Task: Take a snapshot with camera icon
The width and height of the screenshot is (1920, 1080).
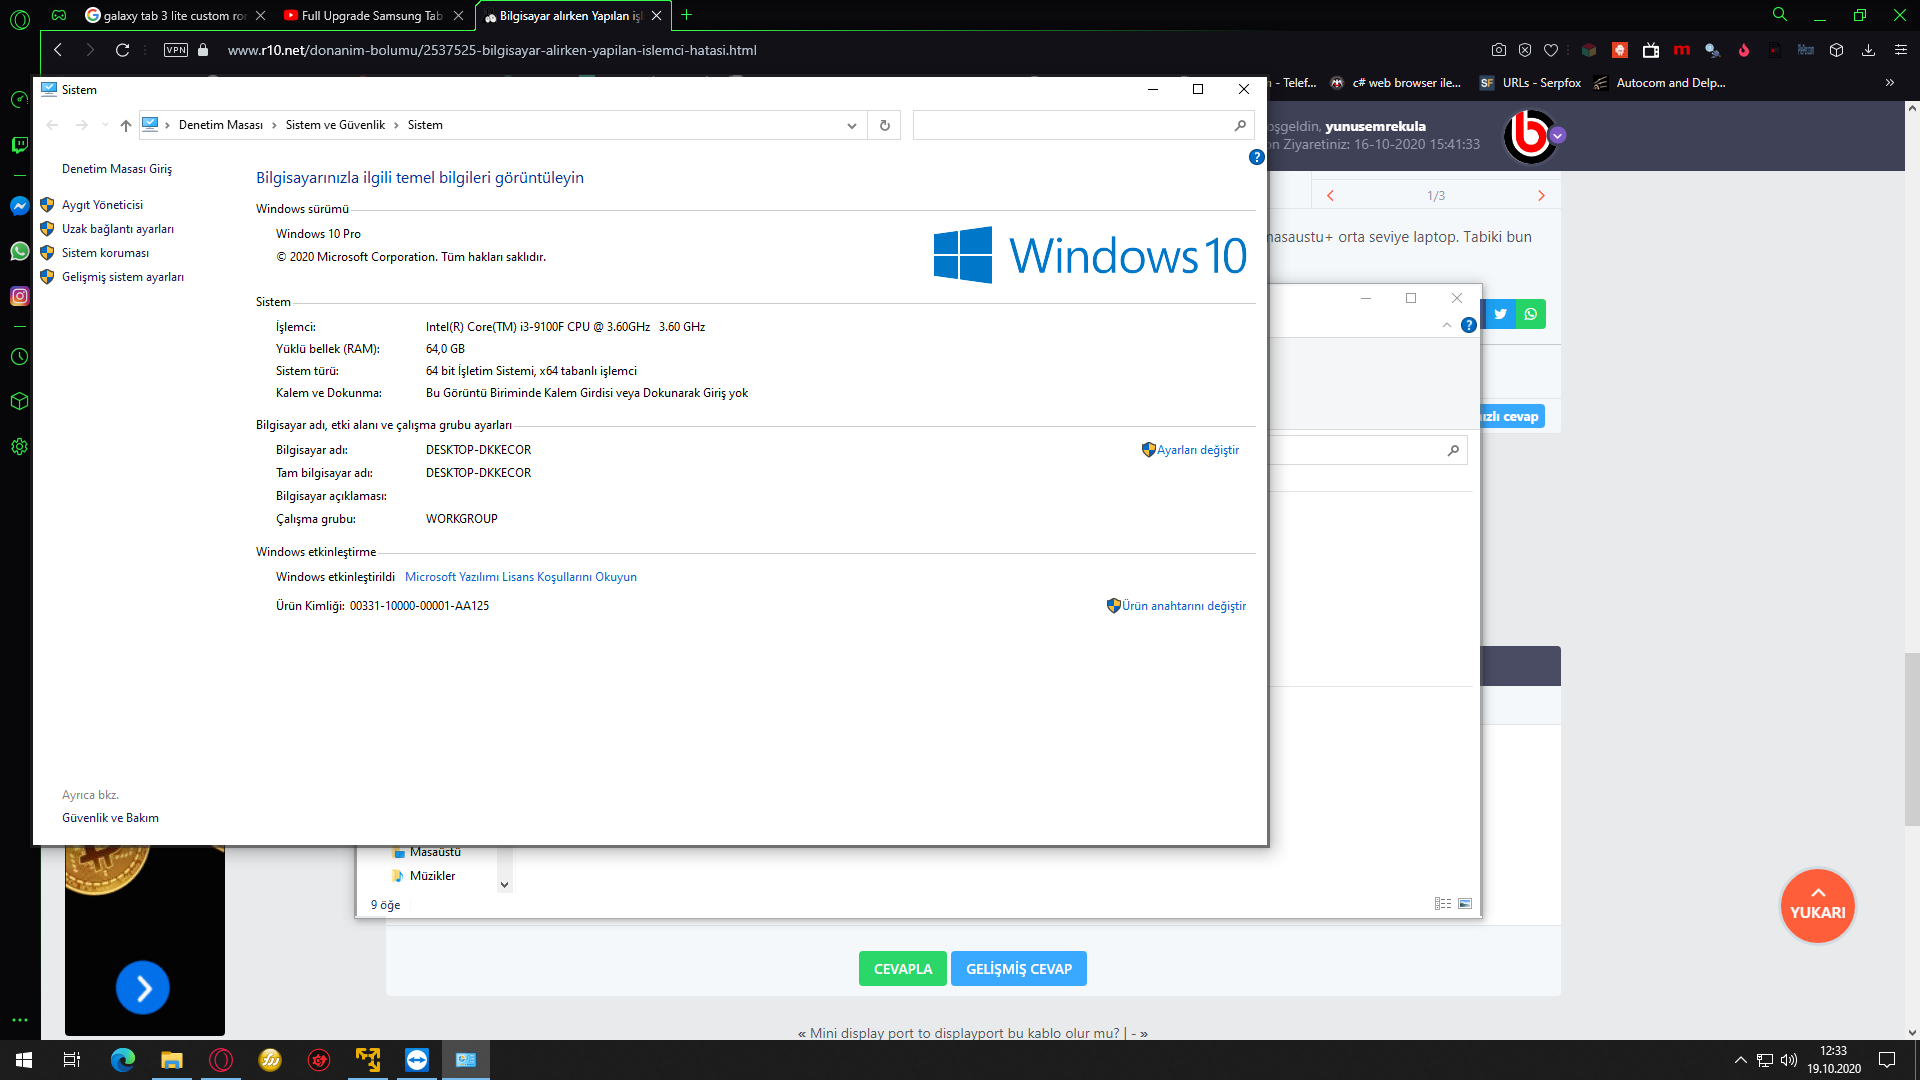Action: click(1498, 50)
